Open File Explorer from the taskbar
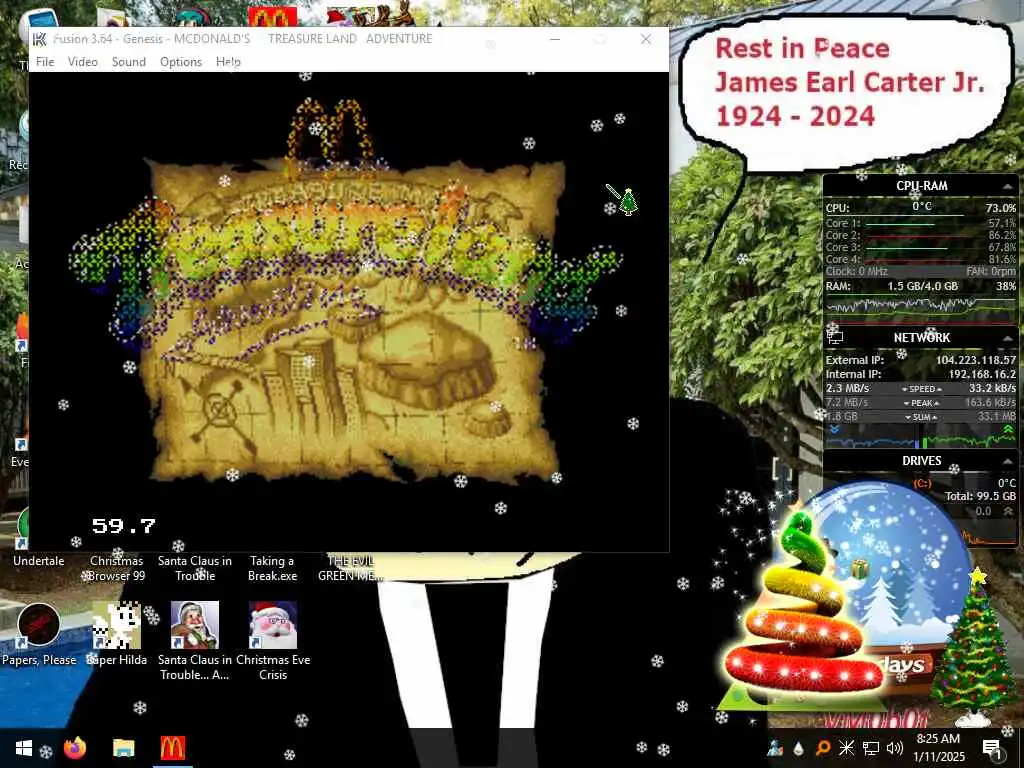This screenshot has width=1024, height=768. coord(123,748)
